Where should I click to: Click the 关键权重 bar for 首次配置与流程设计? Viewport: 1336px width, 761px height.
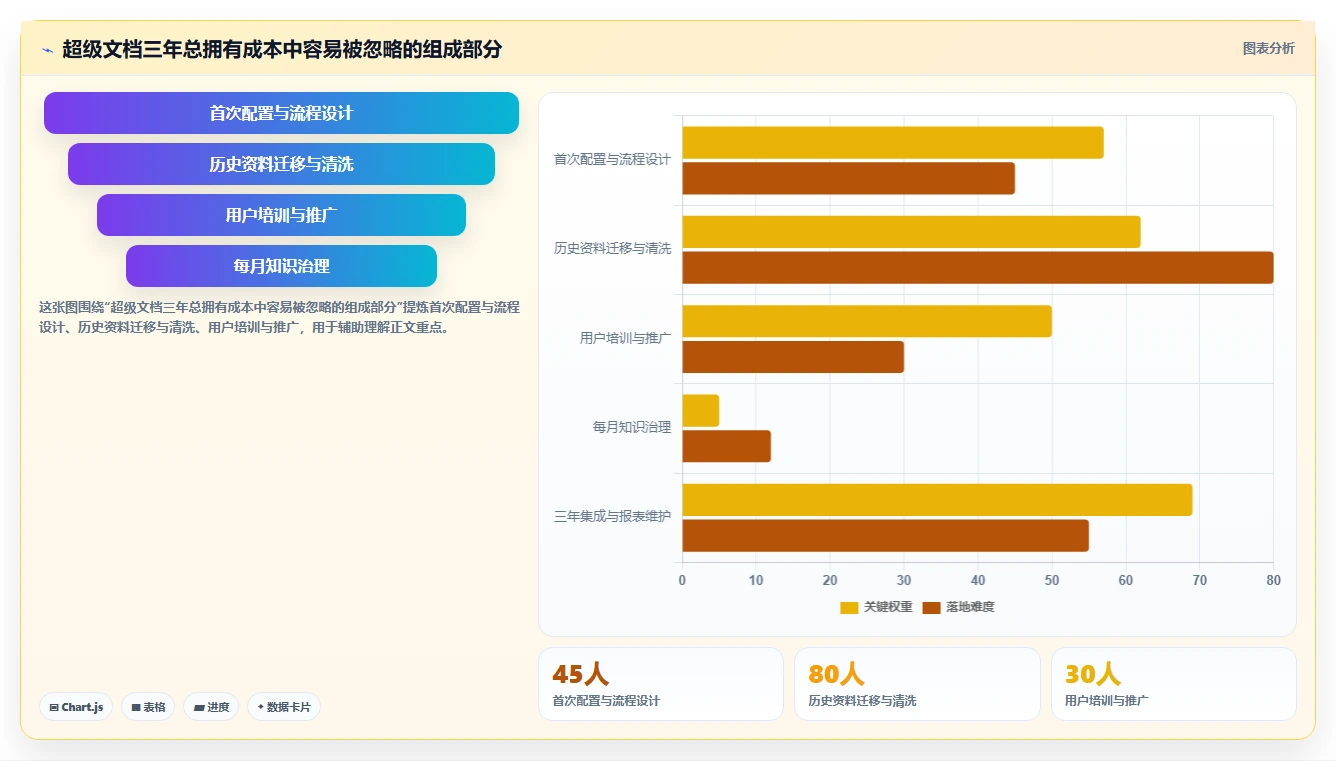point(893,142)
